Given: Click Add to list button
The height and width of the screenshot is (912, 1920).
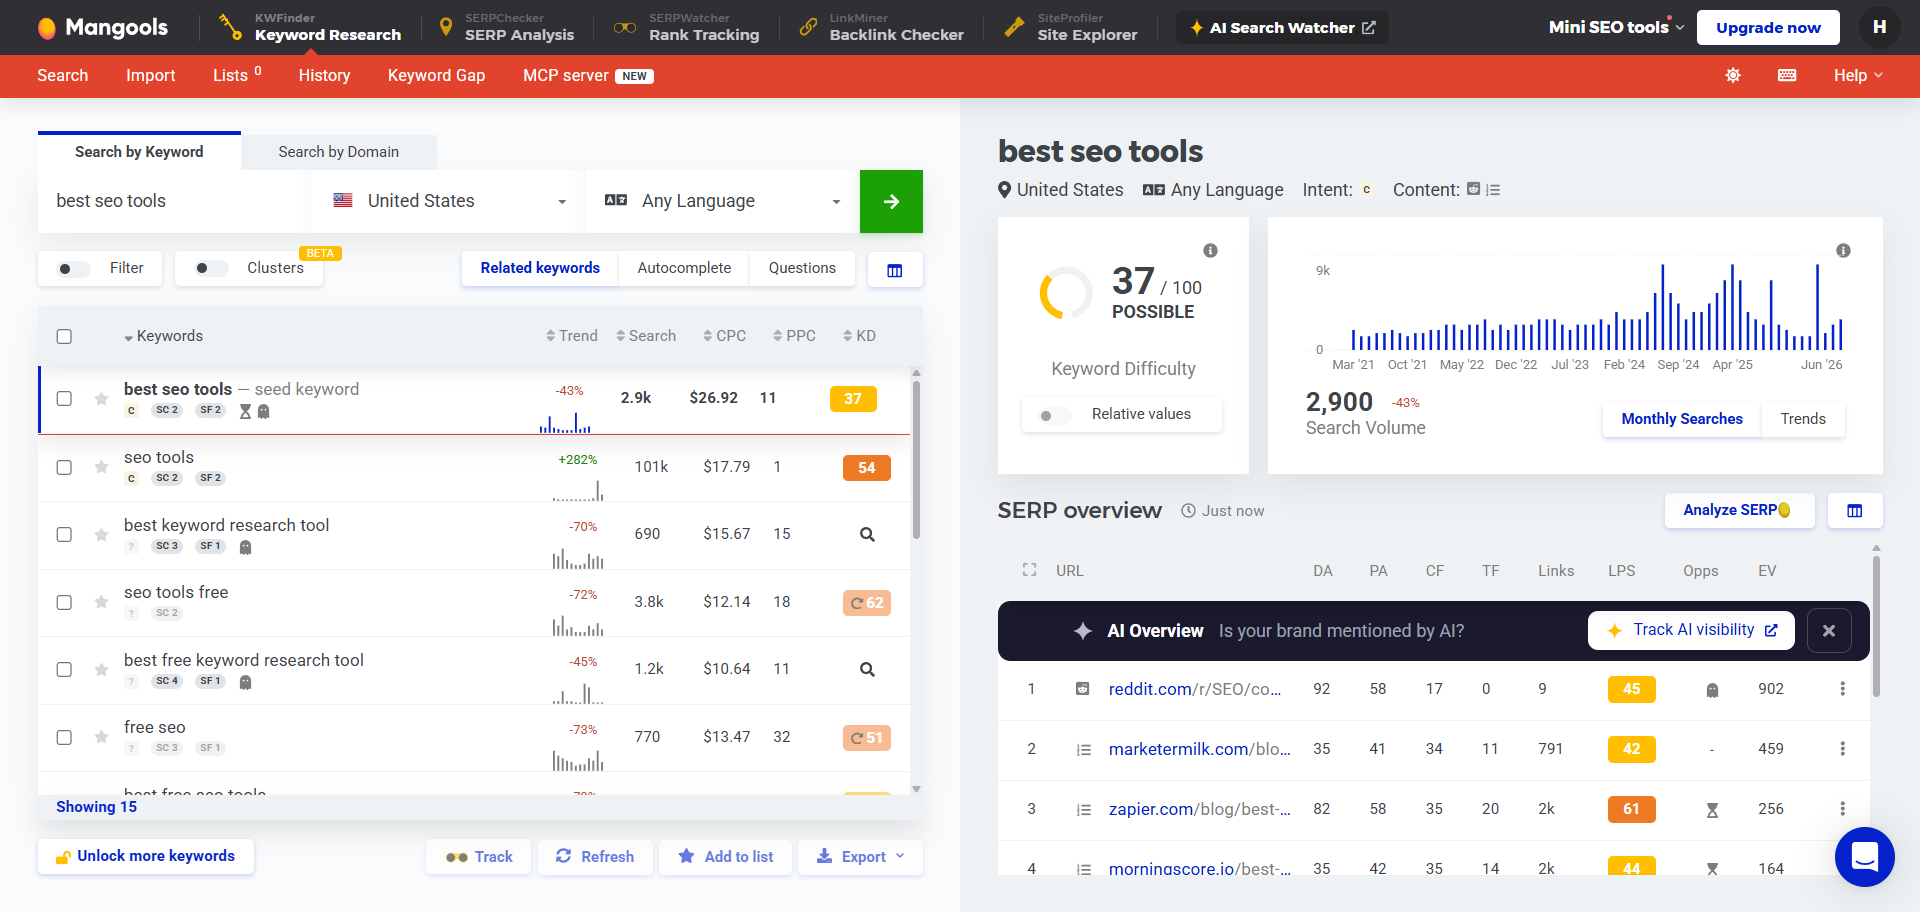Looking at the screenshot, I should (726, 857).
